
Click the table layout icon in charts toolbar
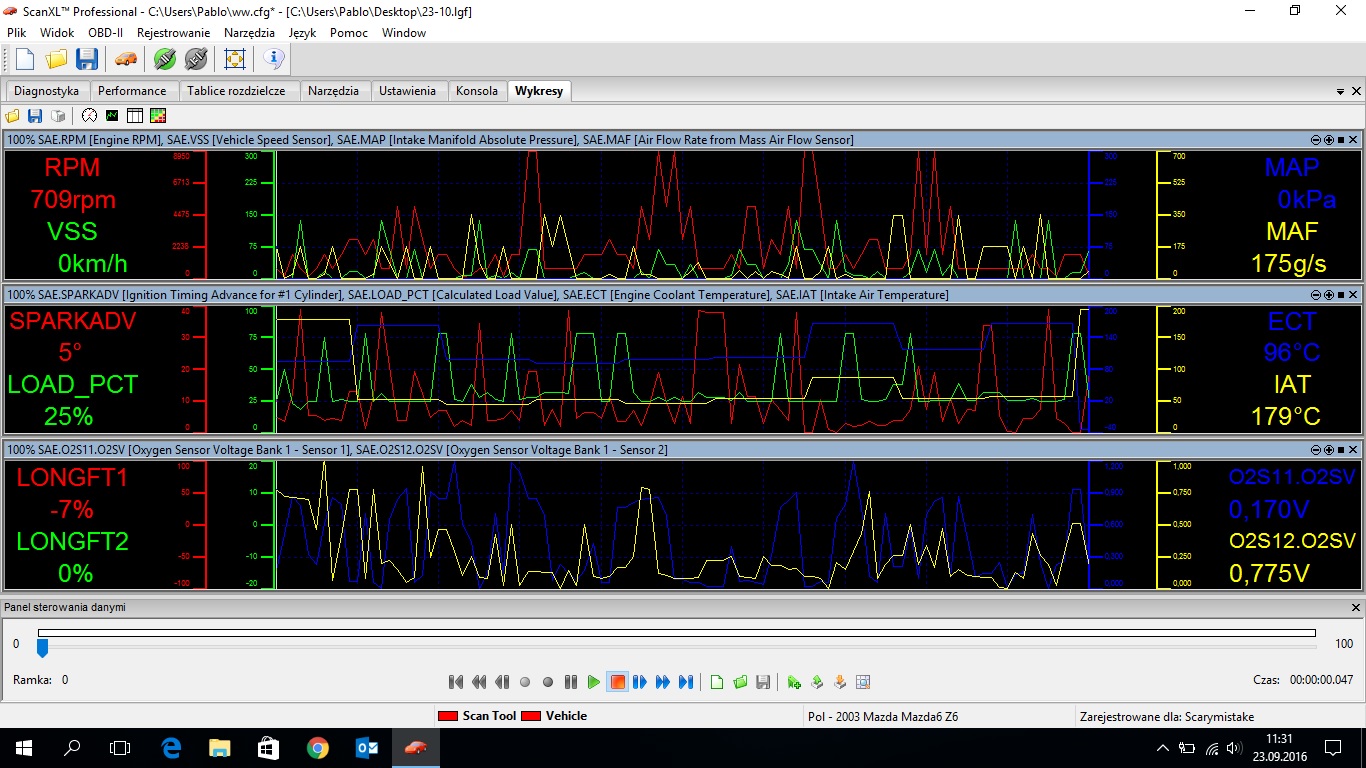pyautogui.click(x=134, y=116)
